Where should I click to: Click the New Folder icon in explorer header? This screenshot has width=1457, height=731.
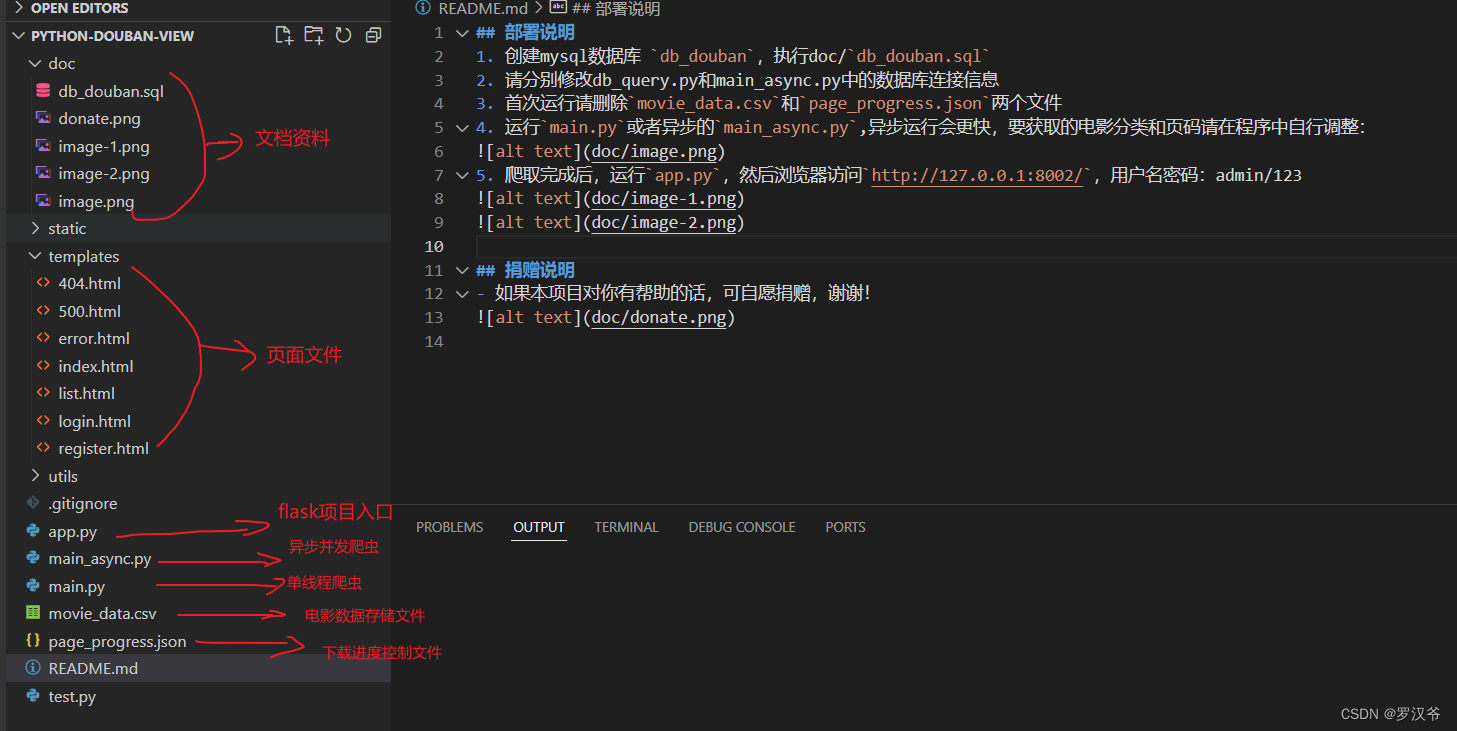pyautogui.click(x=314, y=36)
